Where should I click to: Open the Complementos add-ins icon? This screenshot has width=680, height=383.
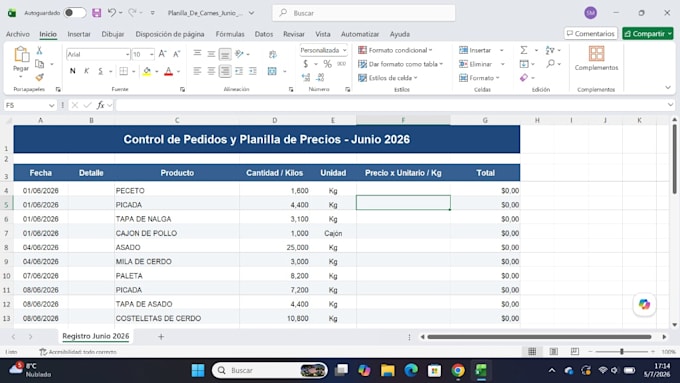(596, 53)
